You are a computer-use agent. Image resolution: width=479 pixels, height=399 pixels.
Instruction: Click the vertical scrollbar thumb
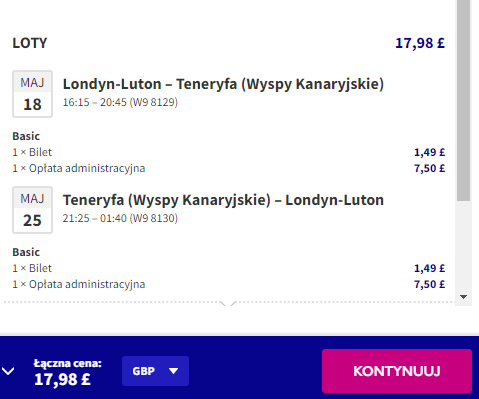463,100
